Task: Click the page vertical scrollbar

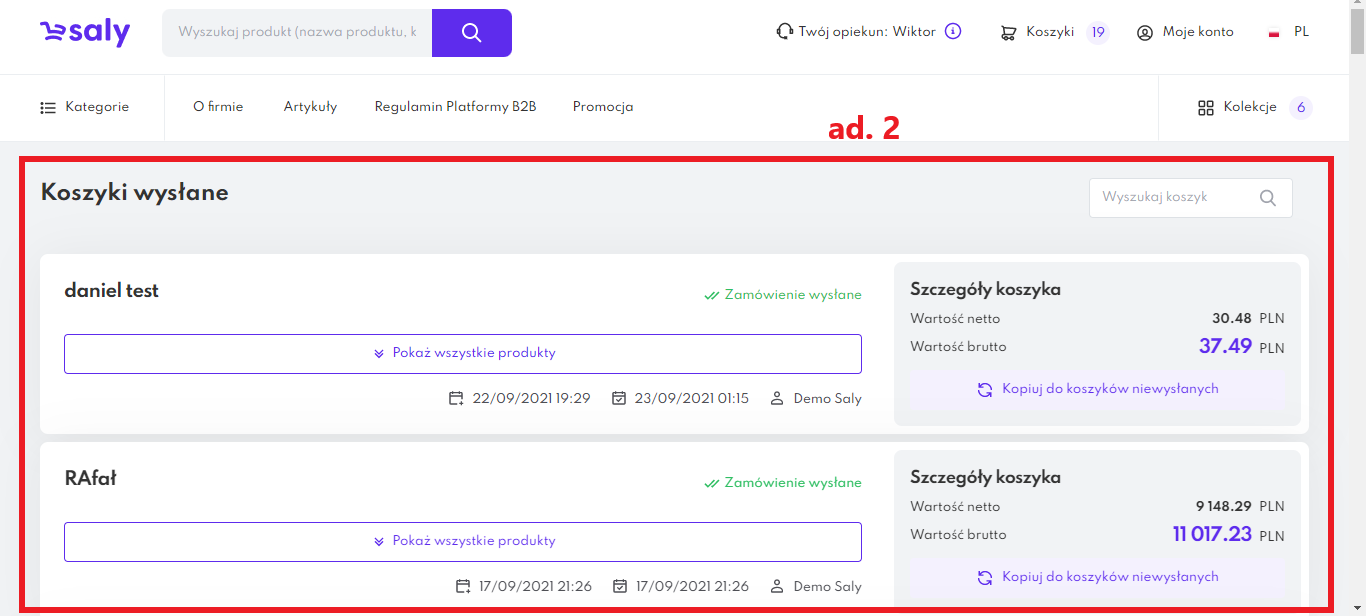Action: click(1357, 300)
